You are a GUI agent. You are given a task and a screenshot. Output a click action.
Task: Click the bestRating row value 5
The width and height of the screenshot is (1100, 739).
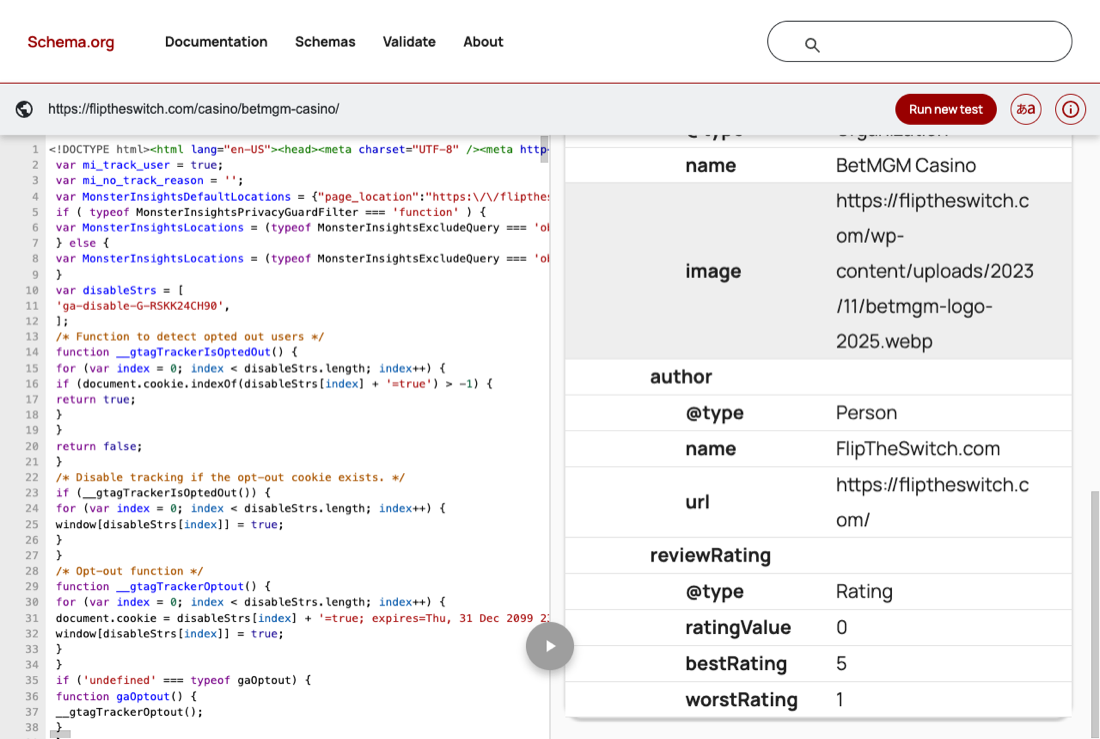coord(841,664)
